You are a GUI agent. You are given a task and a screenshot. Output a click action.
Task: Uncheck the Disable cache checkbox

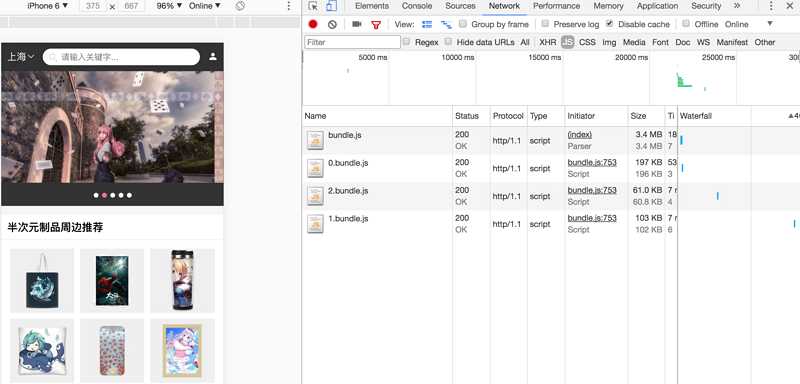tap(610, 23)
